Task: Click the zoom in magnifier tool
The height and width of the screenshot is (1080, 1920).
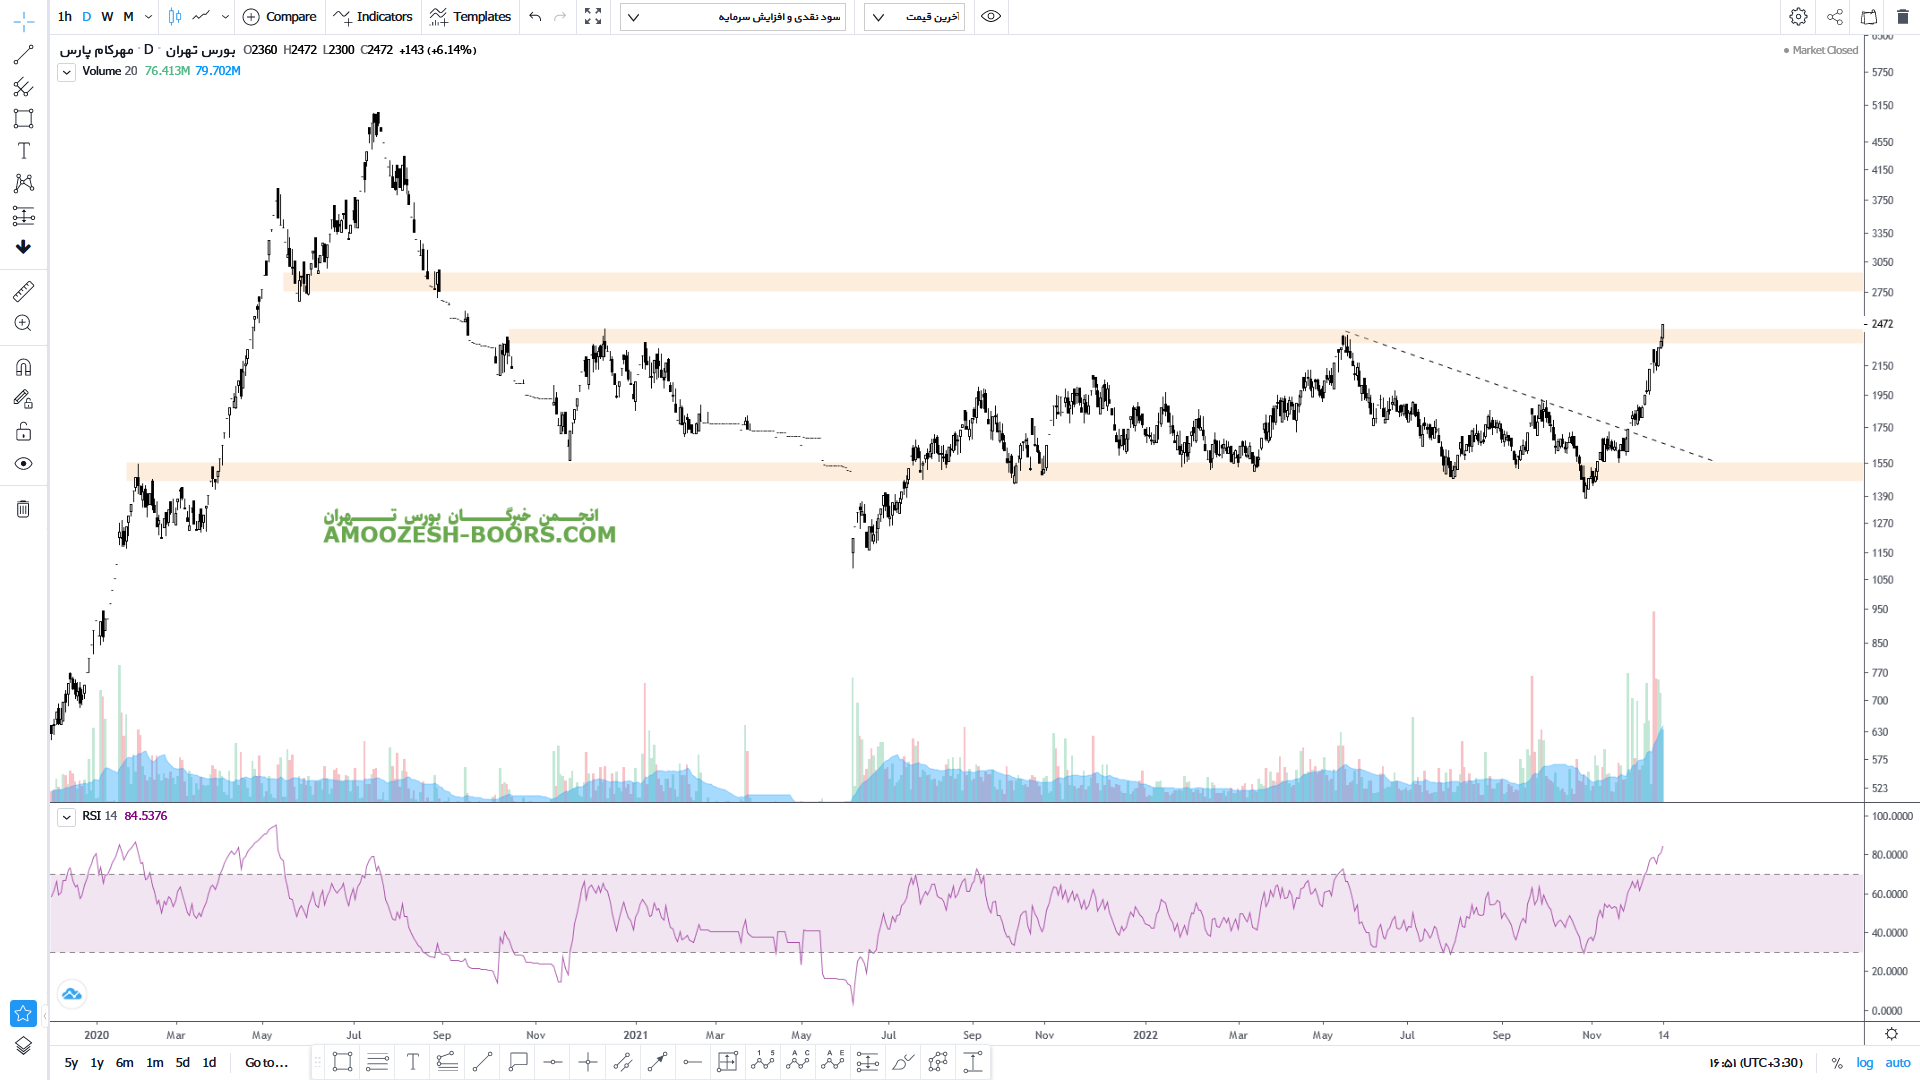Action: pos(23,323)
